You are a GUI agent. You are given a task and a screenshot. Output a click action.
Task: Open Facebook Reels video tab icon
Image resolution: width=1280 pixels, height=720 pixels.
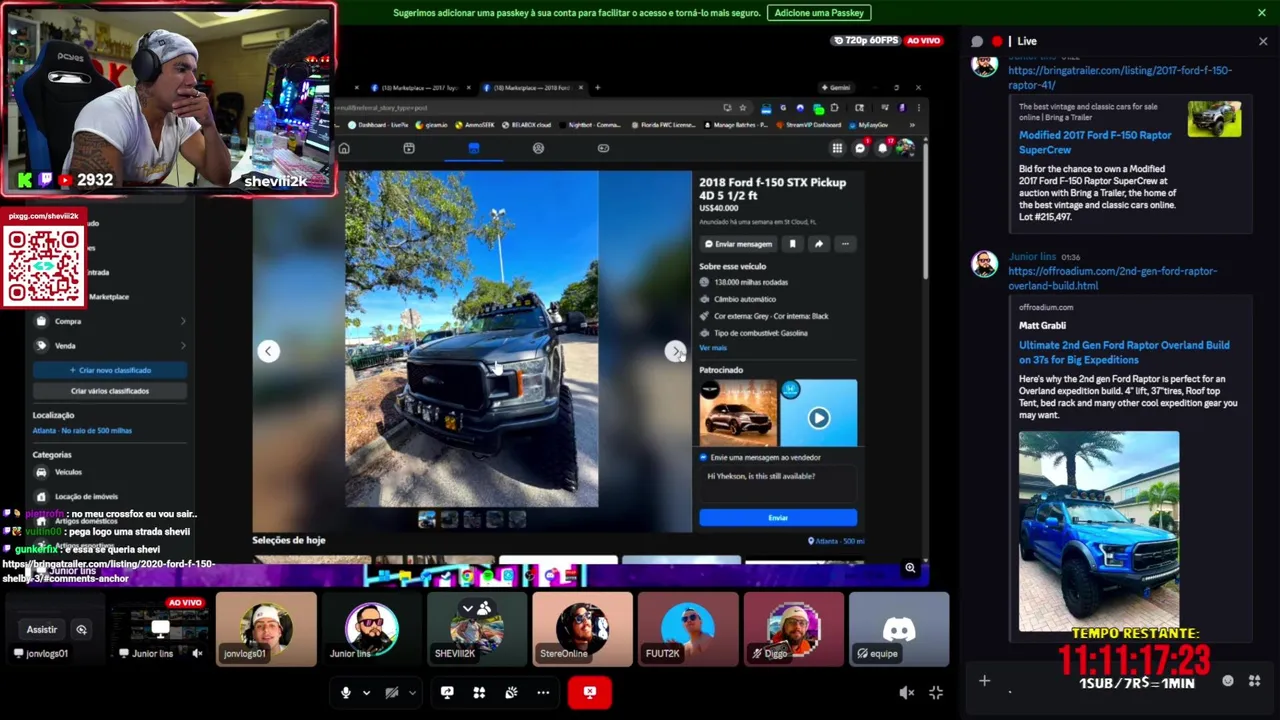(409, 148)
